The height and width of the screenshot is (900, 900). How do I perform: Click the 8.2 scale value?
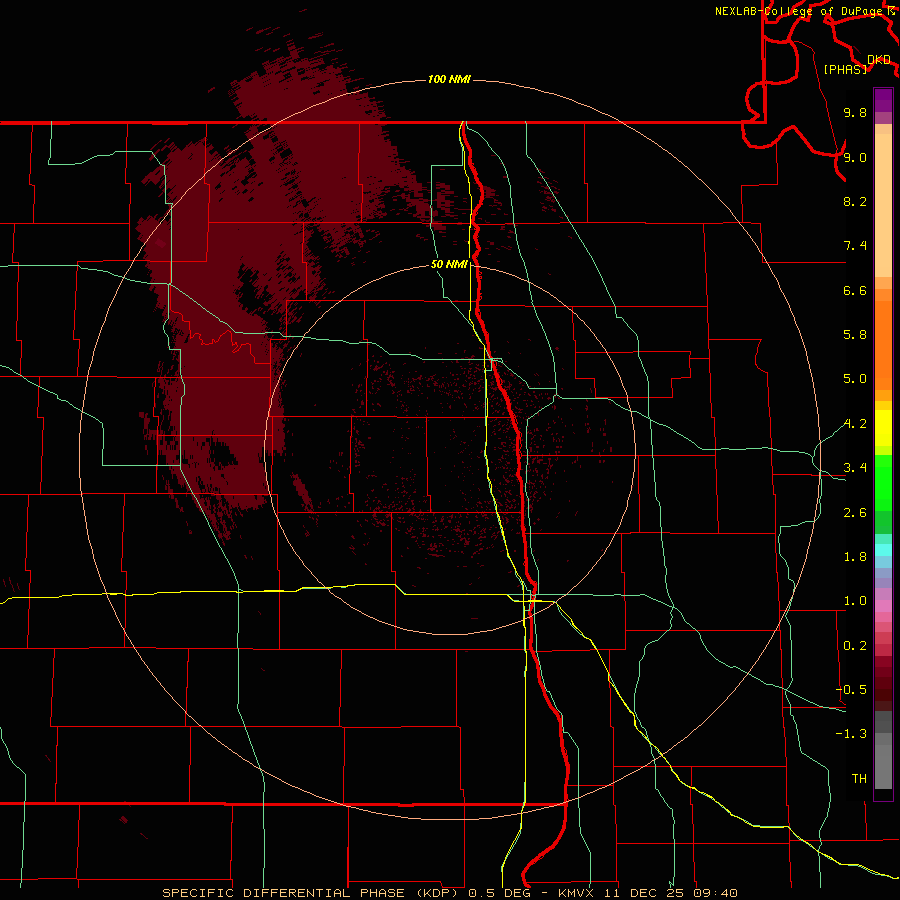pos(855,201)
